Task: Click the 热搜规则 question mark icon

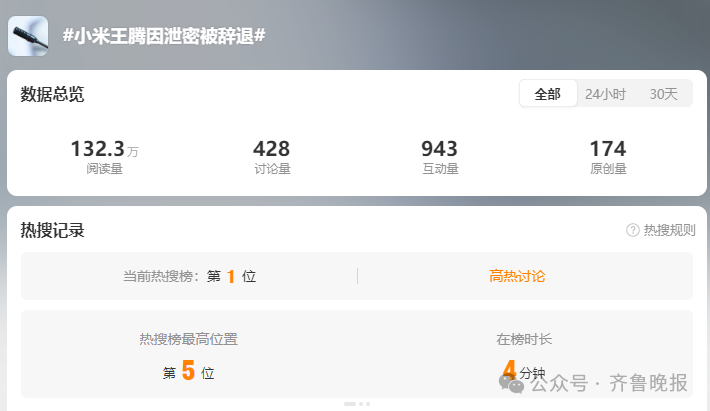Action: click(x=633, y=230)
